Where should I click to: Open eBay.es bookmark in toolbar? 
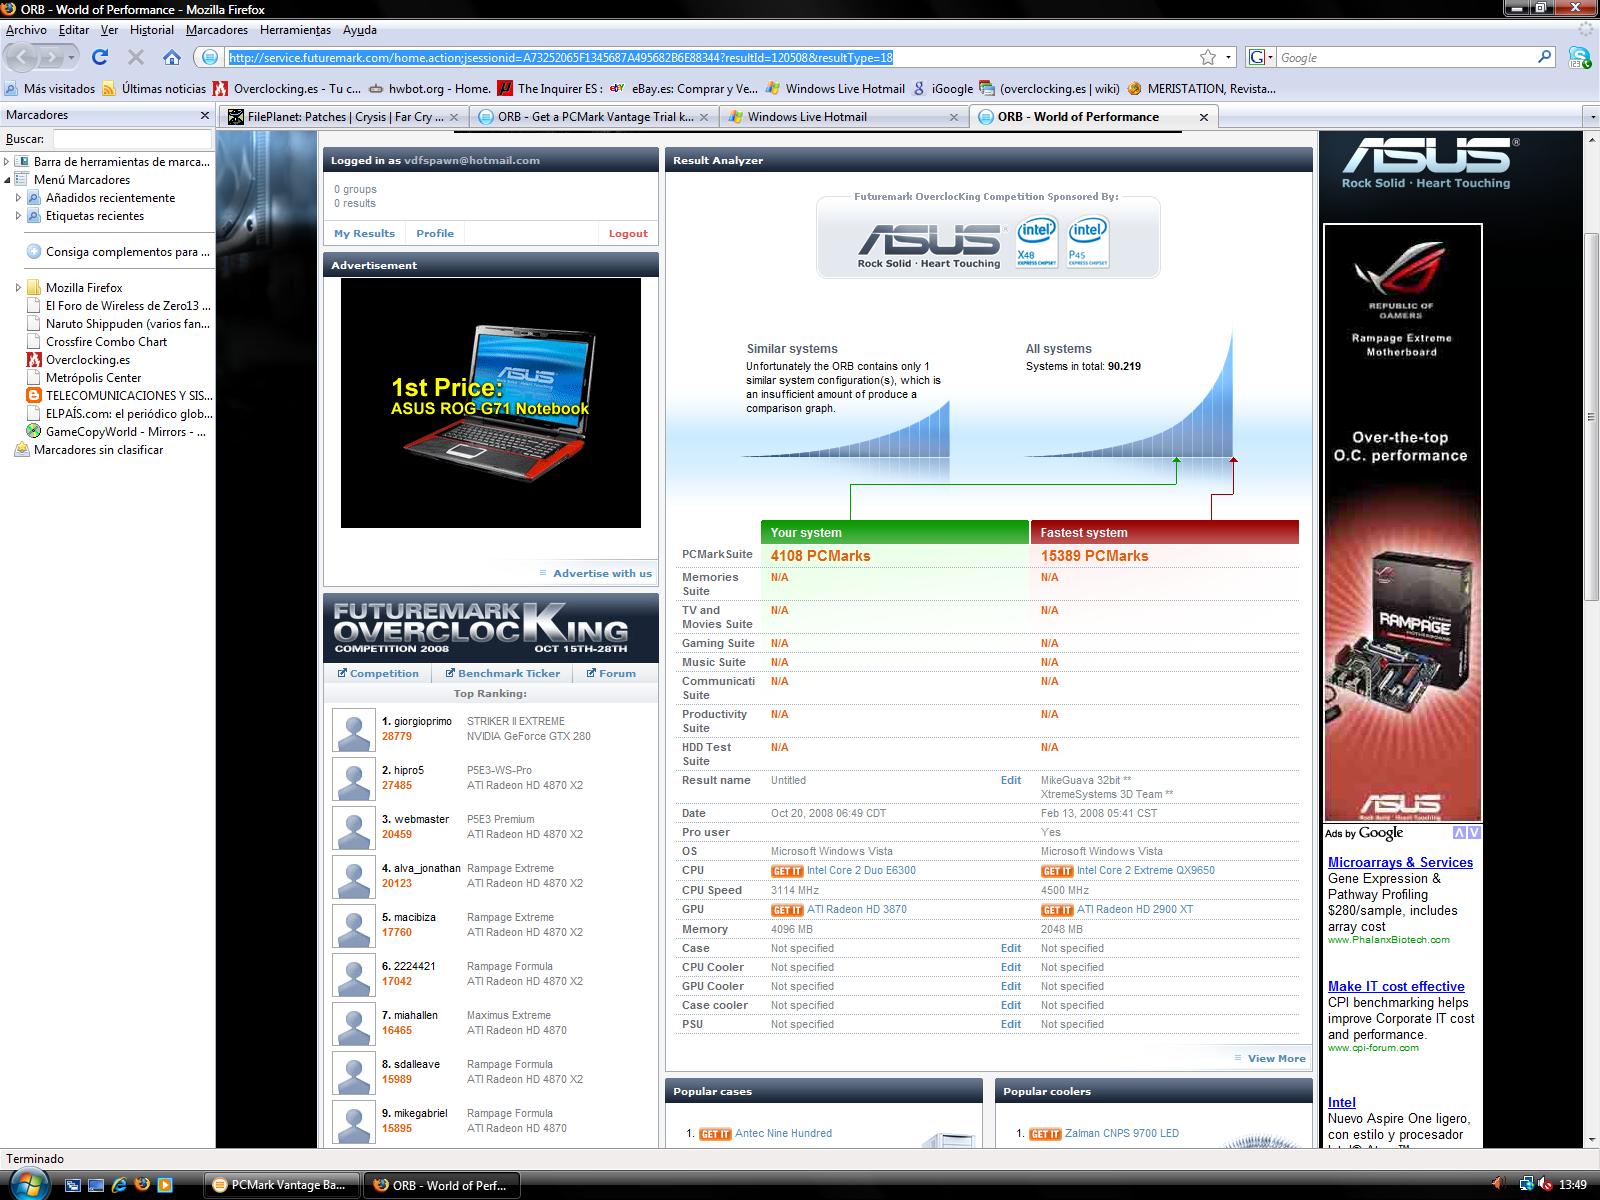click(684, 88)
